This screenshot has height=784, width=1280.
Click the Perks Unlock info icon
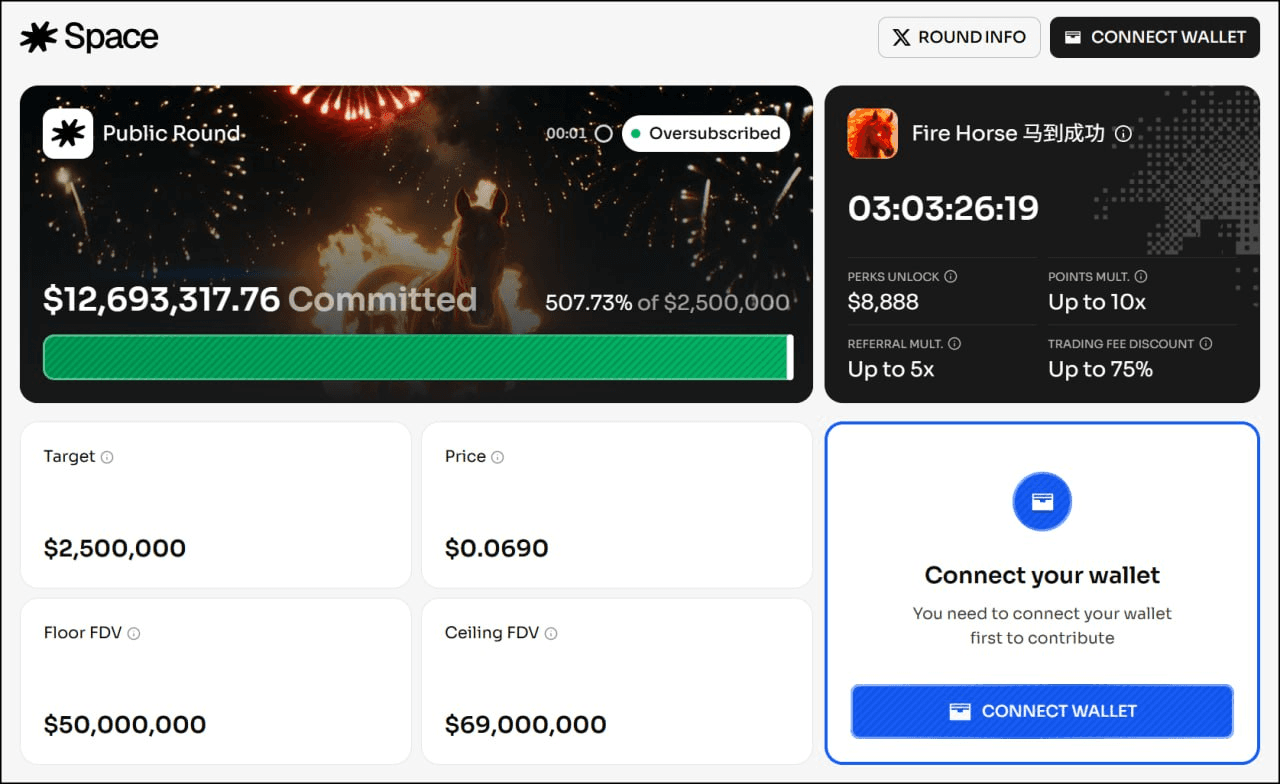tap(951, 277)
